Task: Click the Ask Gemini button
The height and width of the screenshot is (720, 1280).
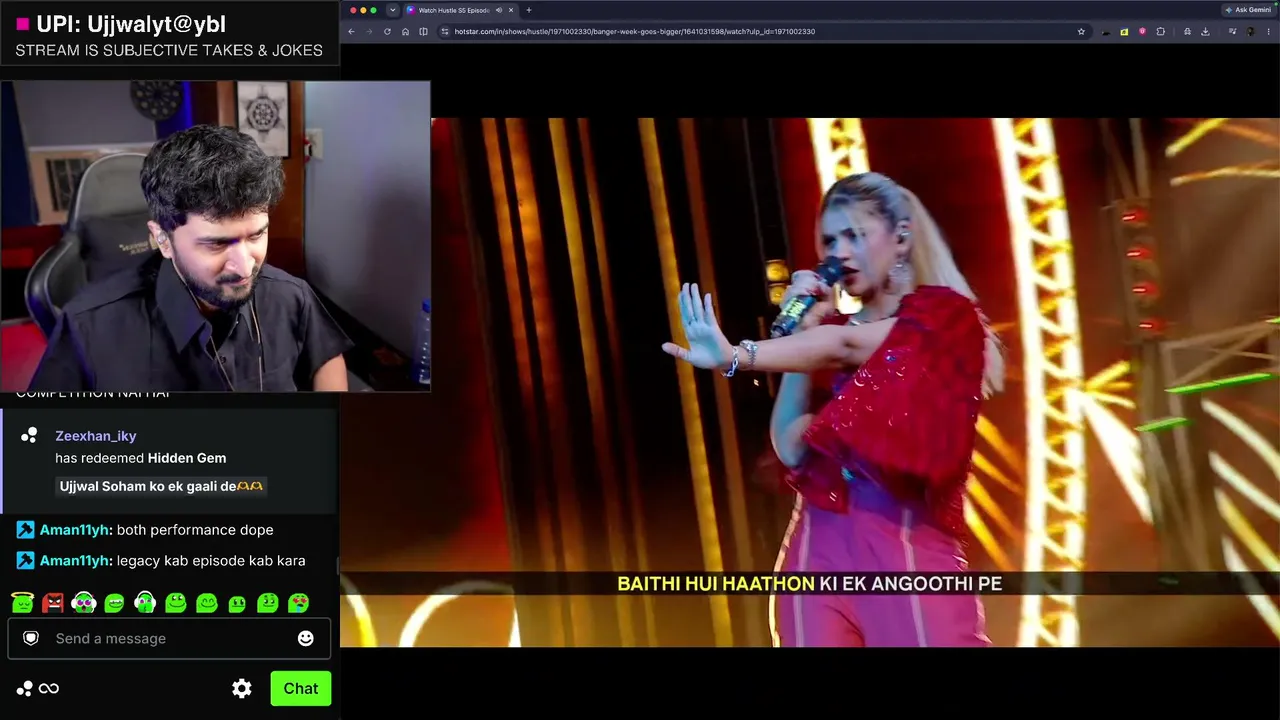Action: click(x=1247, y=10)
